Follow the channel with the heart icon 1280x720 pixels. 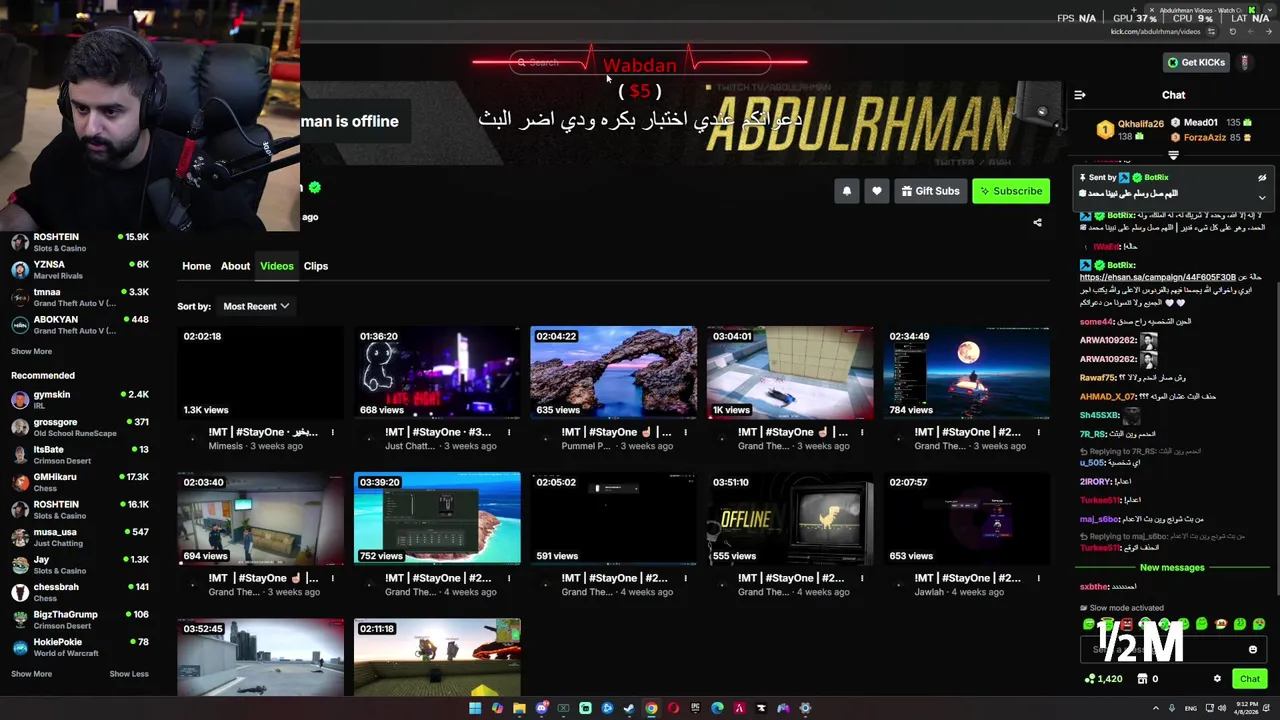(877, 191)
